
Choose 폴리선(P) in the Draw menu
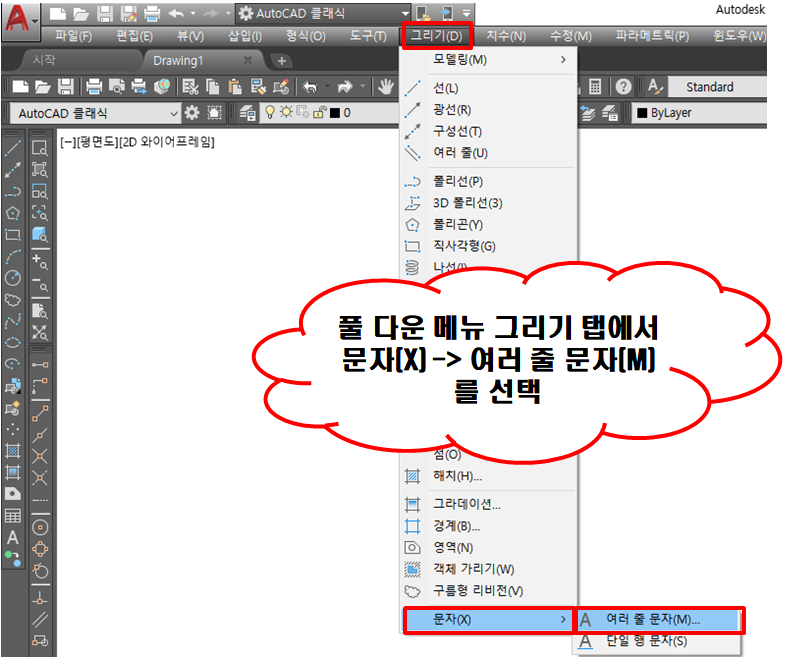pos(488,181)
